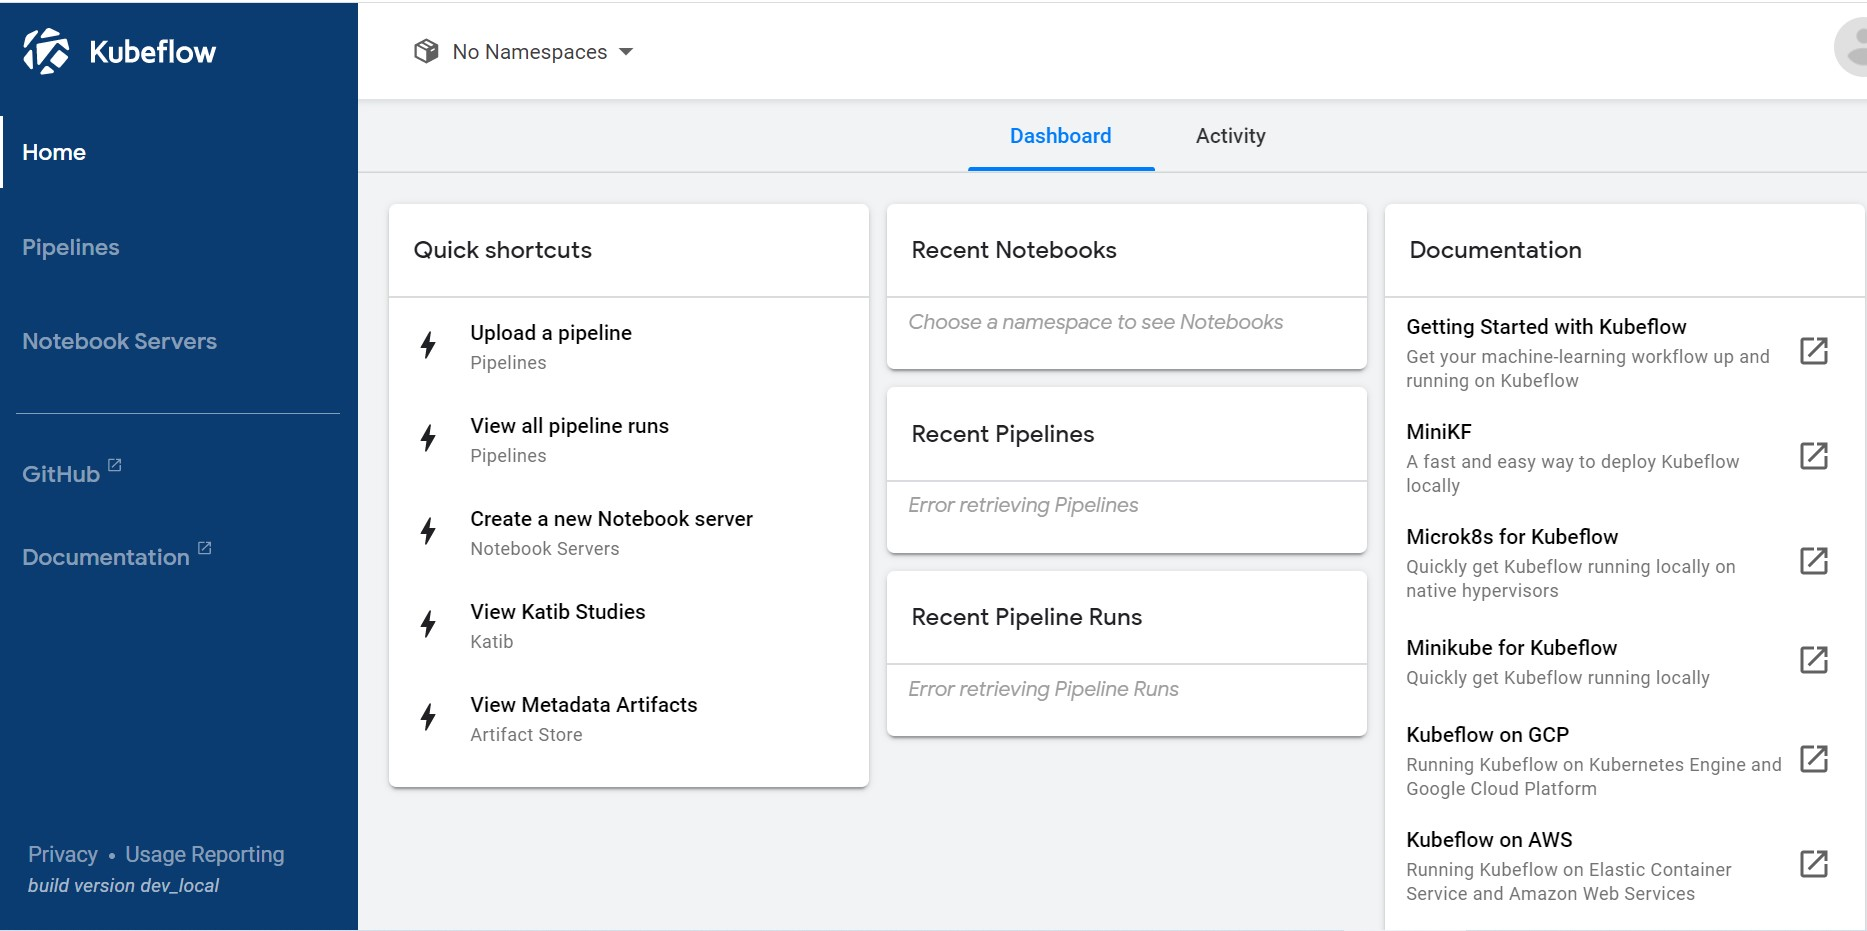Screen dimensions: 1867x931
Task: Switch to the Activity tab
Action: pos(1230,136)
